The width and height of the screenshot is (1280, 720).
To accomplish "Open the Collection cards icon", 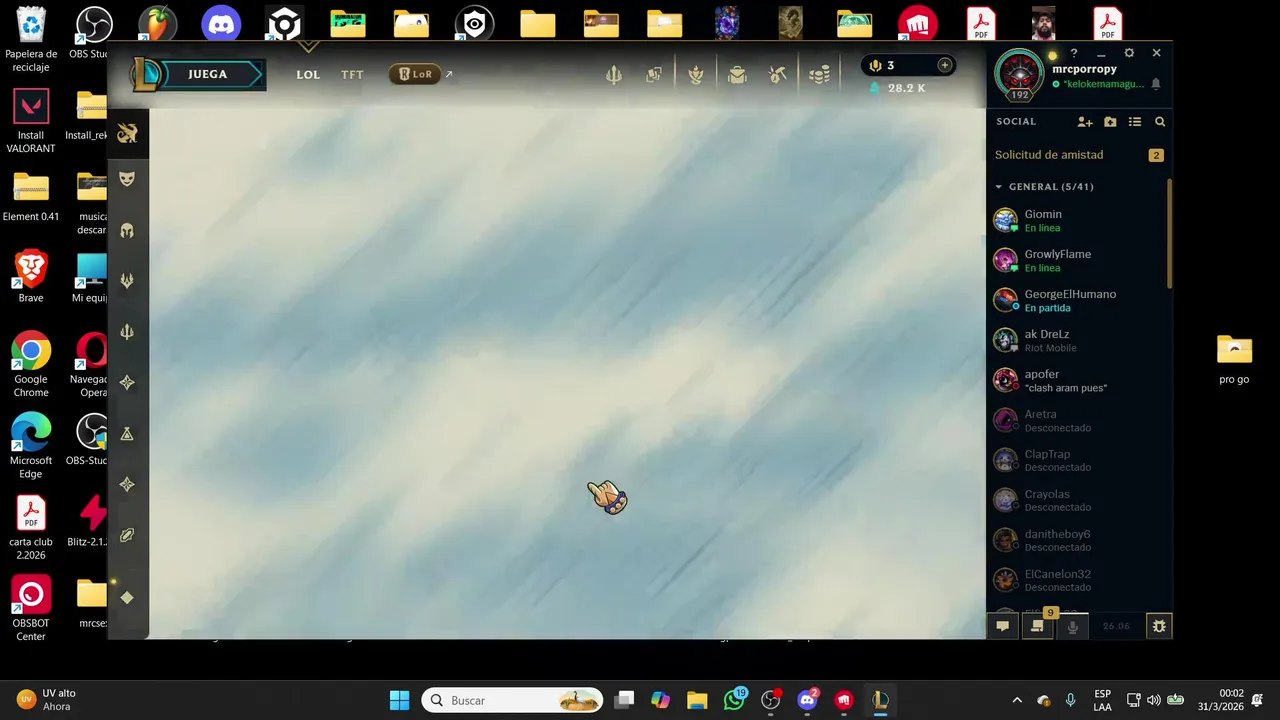I will 654,75.
